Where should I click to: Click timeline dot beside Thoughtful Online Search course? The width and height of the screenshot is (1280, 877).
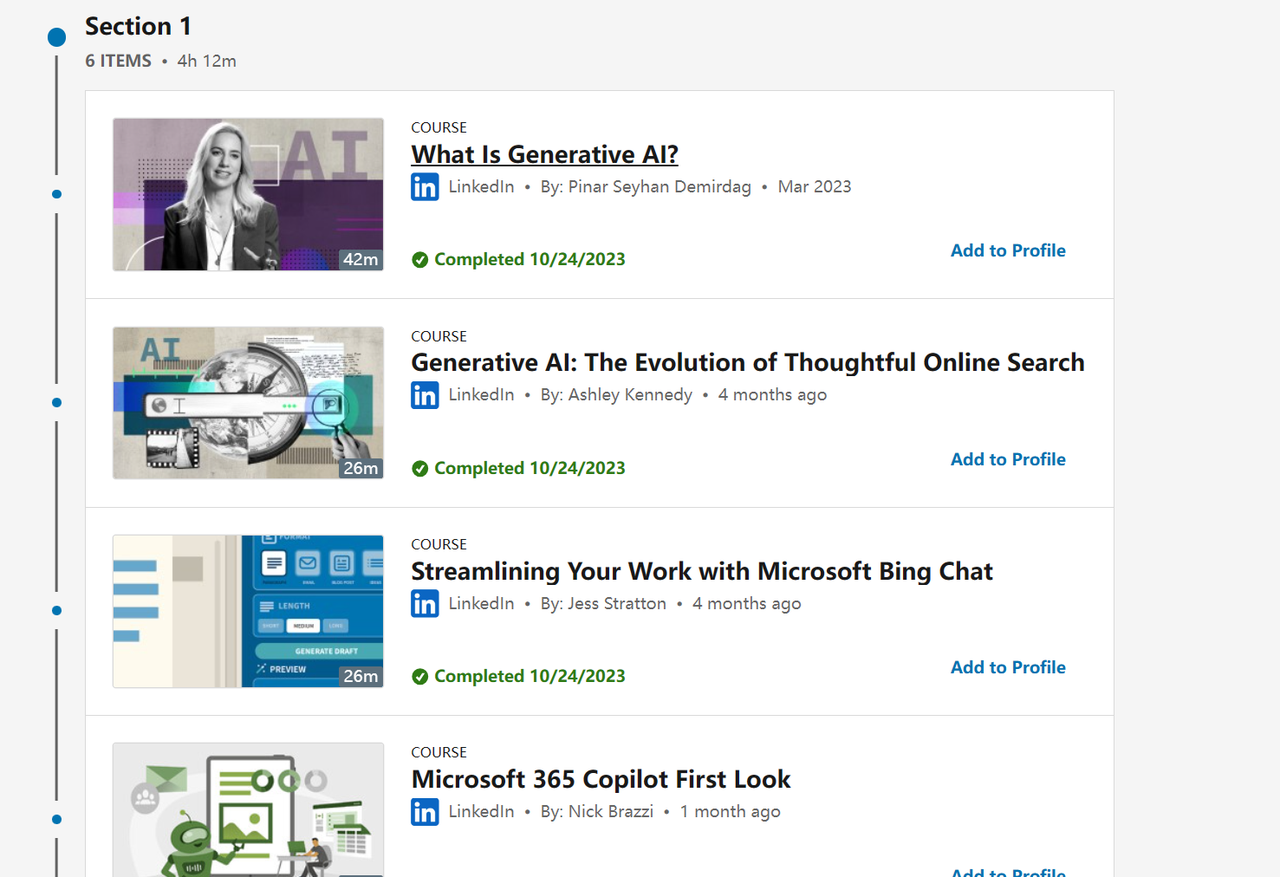(57, 403)
